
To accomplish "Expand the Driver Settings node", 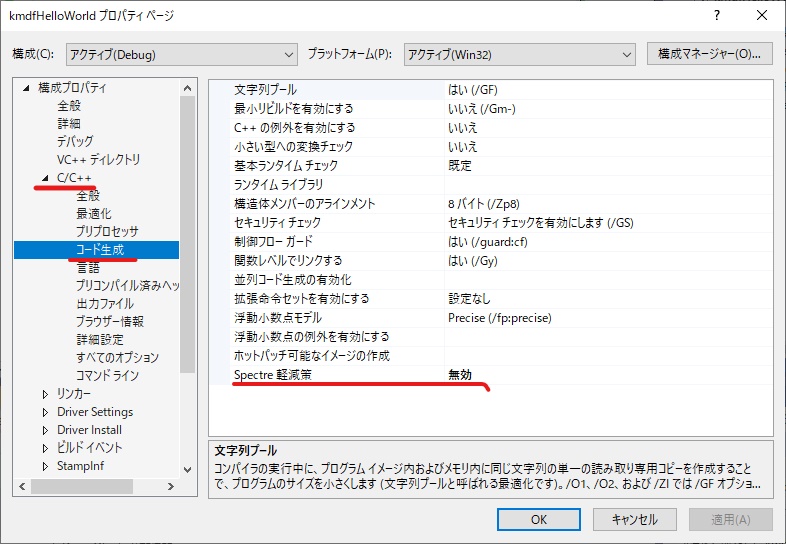I will click(x=45, y=412).
